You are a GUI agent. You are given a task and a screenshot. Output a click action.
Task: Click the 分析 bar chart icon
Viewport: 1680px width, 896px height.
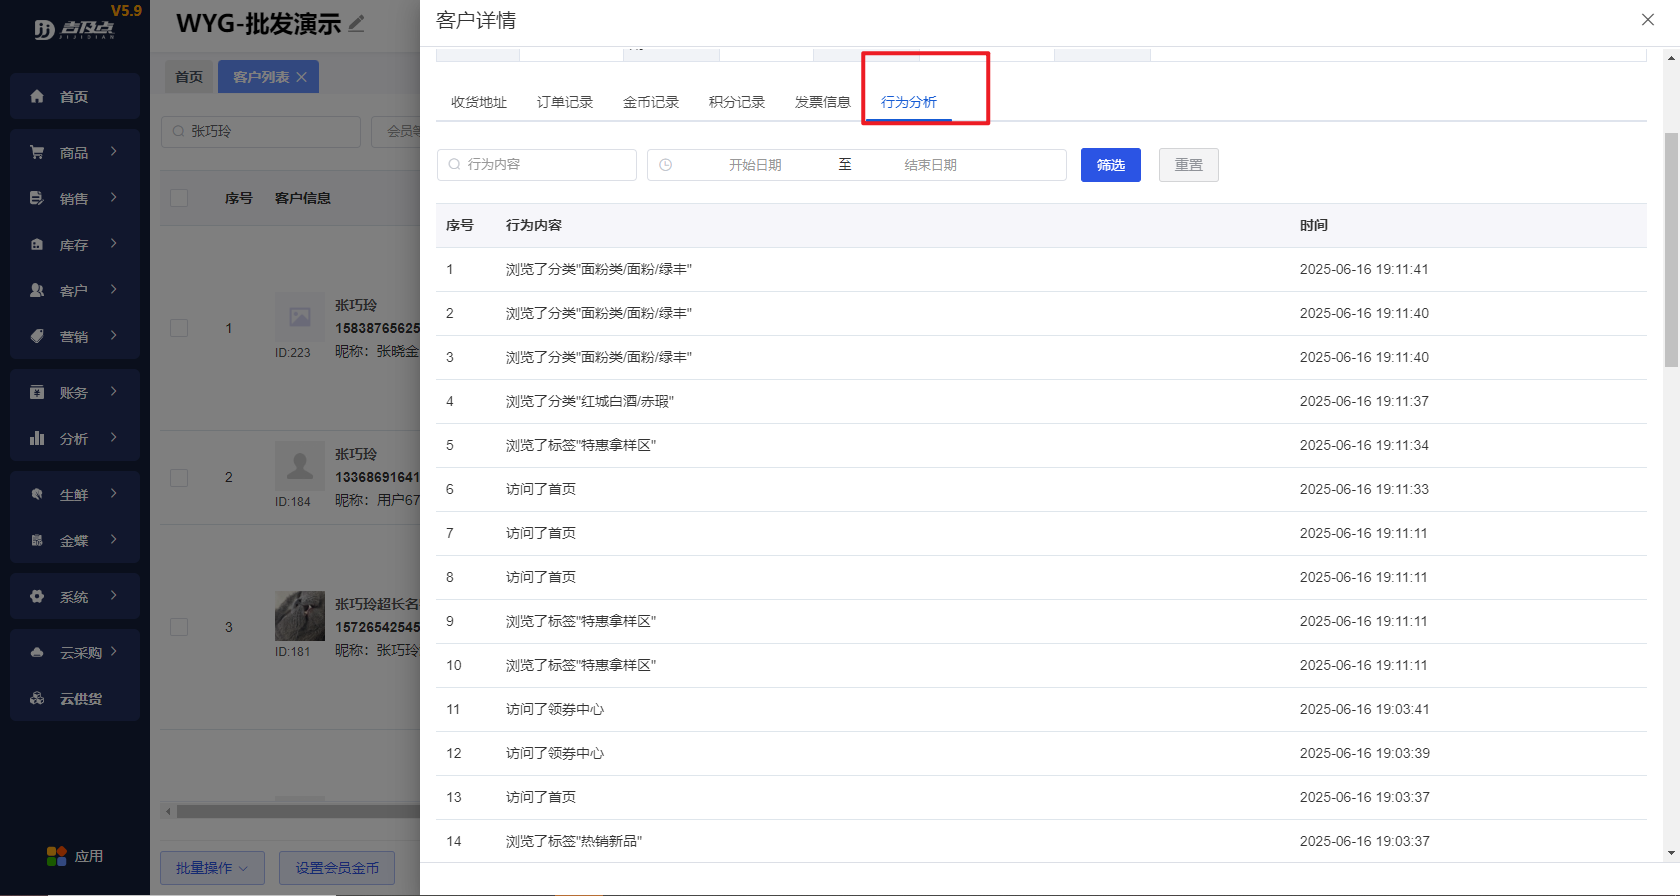pyautogui.click(x=37, y=438)
